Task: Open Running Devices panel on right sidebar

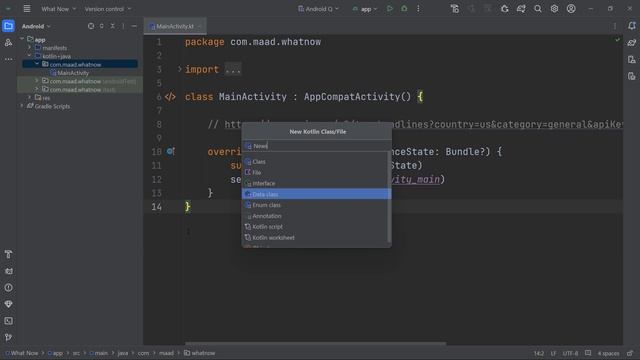Action: point(632,76)
